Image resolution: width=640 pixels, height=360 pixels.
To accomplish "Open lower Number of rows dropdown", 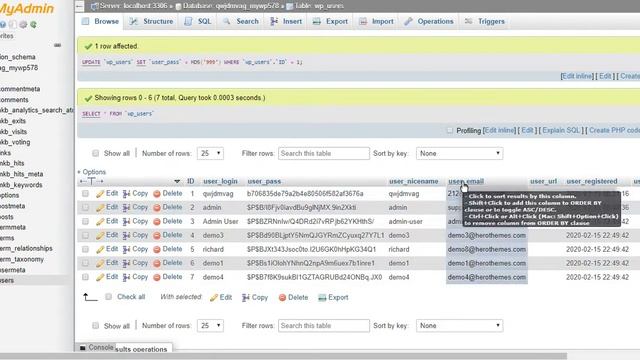I will (x=210, y=326).
